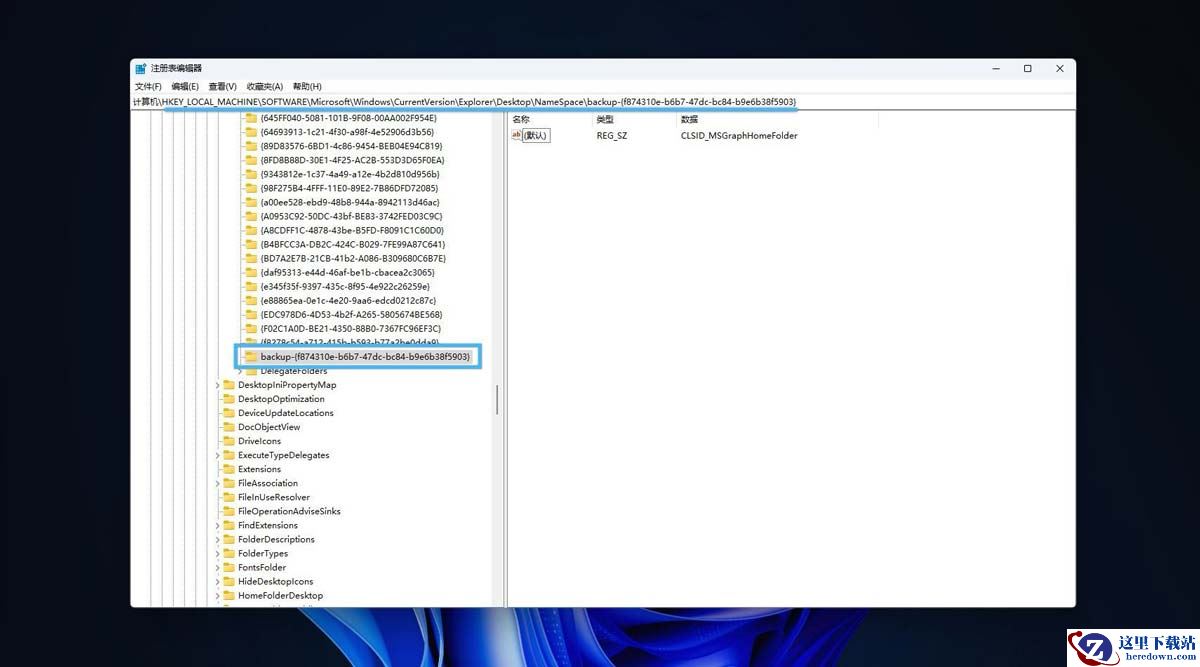Click the ab string value icon for (默认)

(516, 135)
